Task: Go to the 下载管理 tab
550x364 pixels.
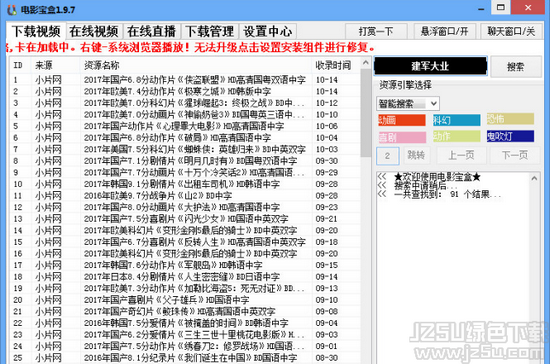Action: pyautogui.click(x=210, y=31)
